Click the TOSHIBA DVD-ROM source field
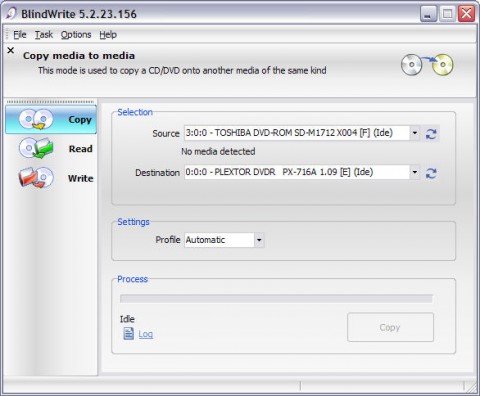The height and width of the screenshot is (396, 480). pyautogui.click(x=297, y=133)
